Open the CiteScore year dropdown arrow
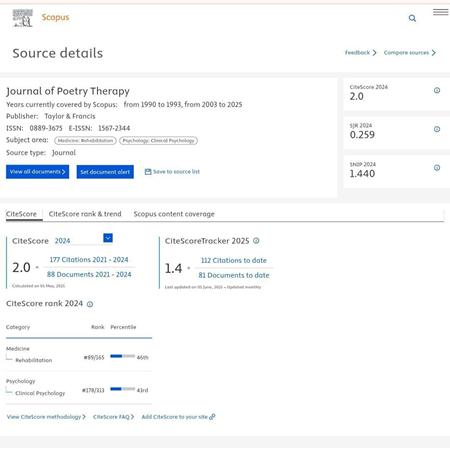The image size is (450, 450). [x=108, y=238]
